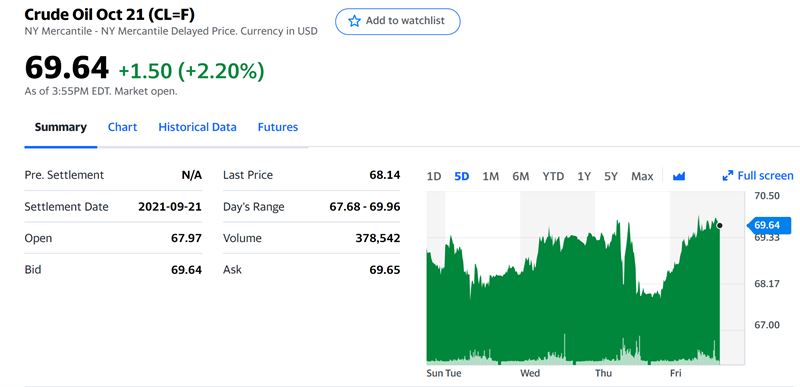The image size is (800, 387).
Task: Select the Summary tab
Action: [61, 127]
